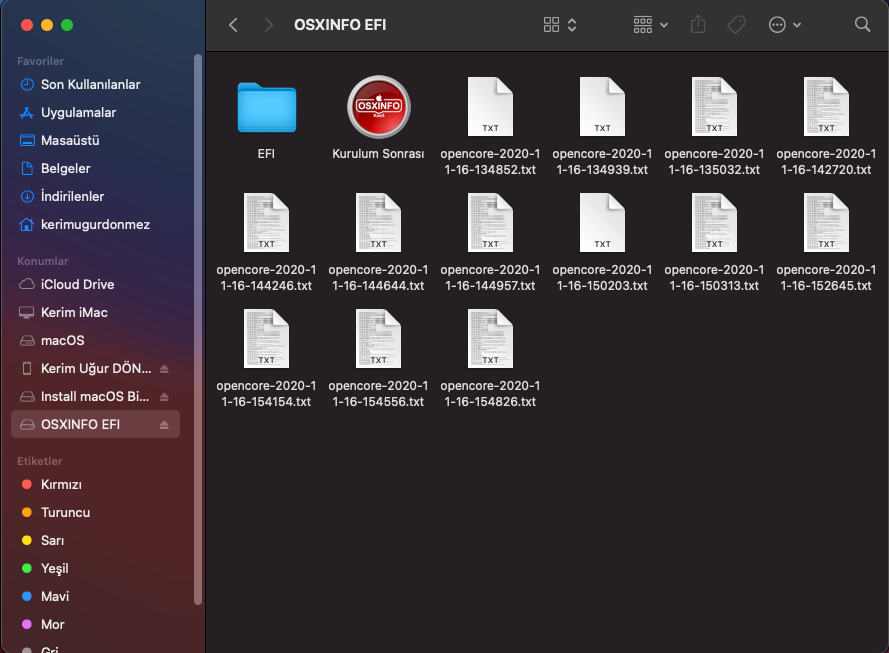Click the Edit Tags icon in toolbar
The height and width of the screenshot is (653, 889).
[x=737, y=25]
